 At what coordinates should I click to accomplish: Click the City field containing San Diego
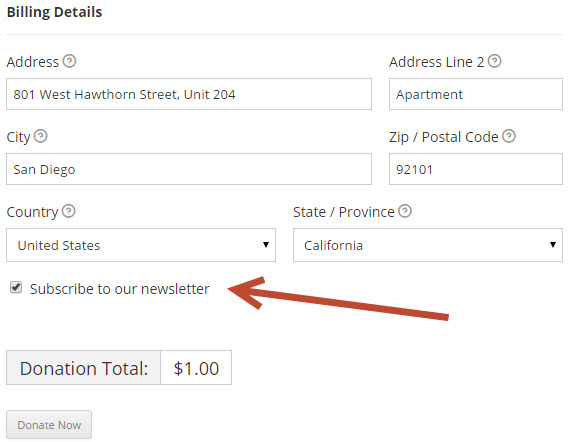click(189, 169)
